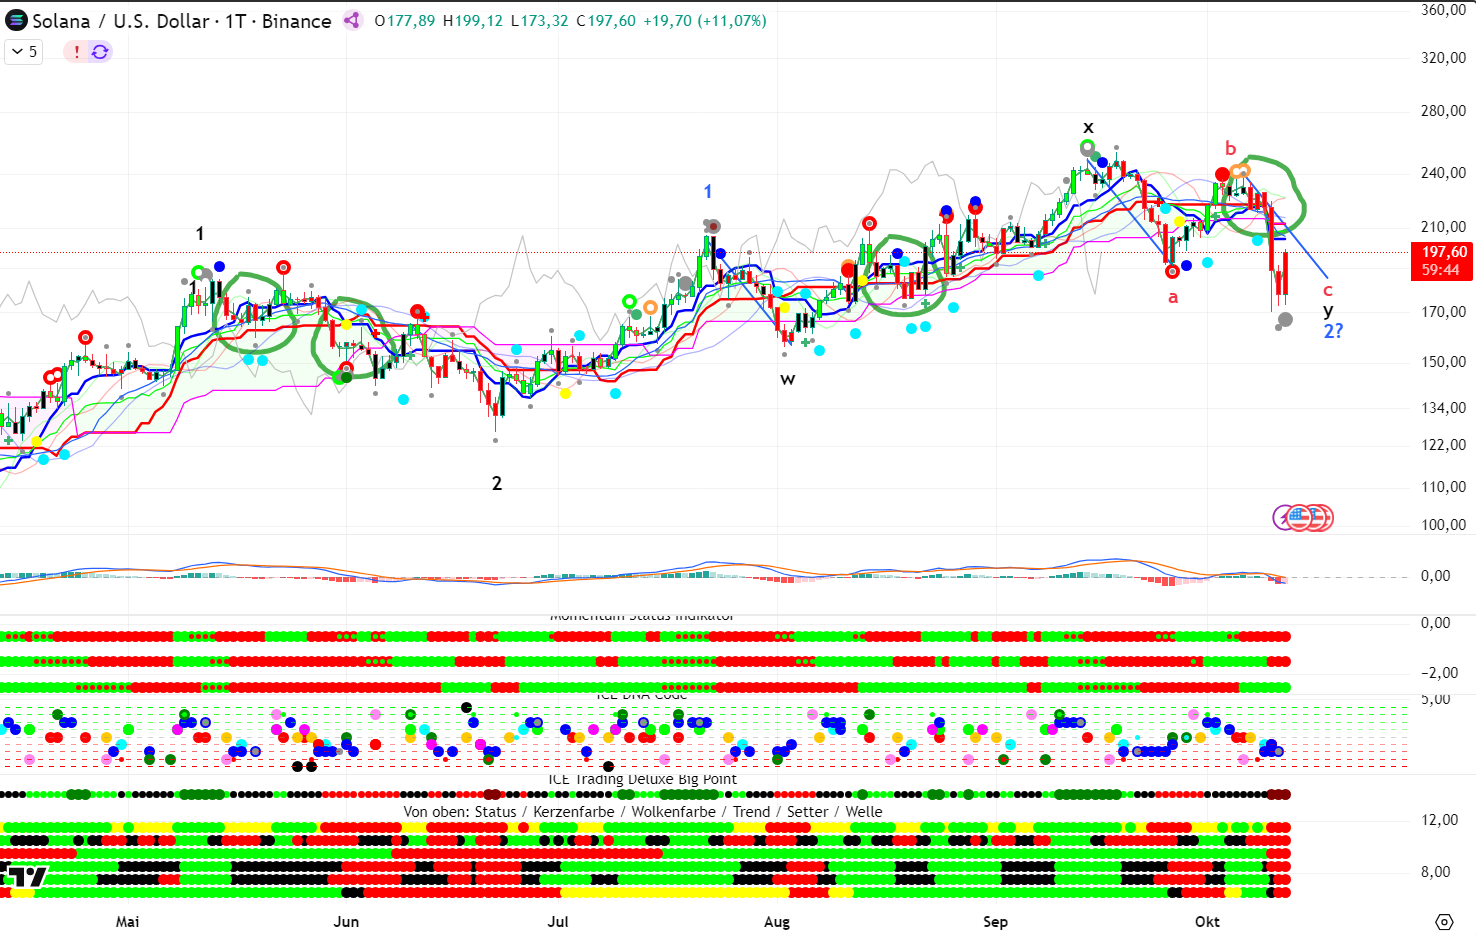Click the Solana coin logo icon
1476x935 pixels.
tap(17, 21)
